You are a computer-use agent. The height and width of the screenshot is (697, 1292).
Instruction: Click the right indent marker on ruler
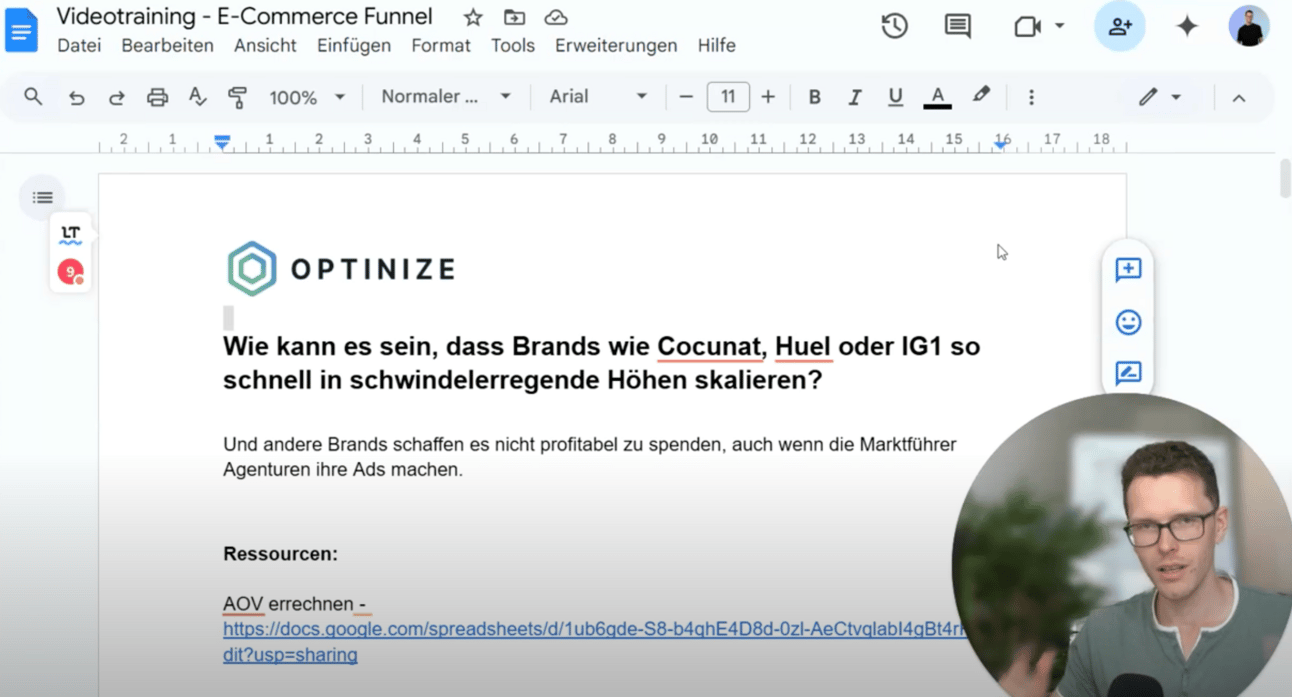click(x=1001, y=145)
